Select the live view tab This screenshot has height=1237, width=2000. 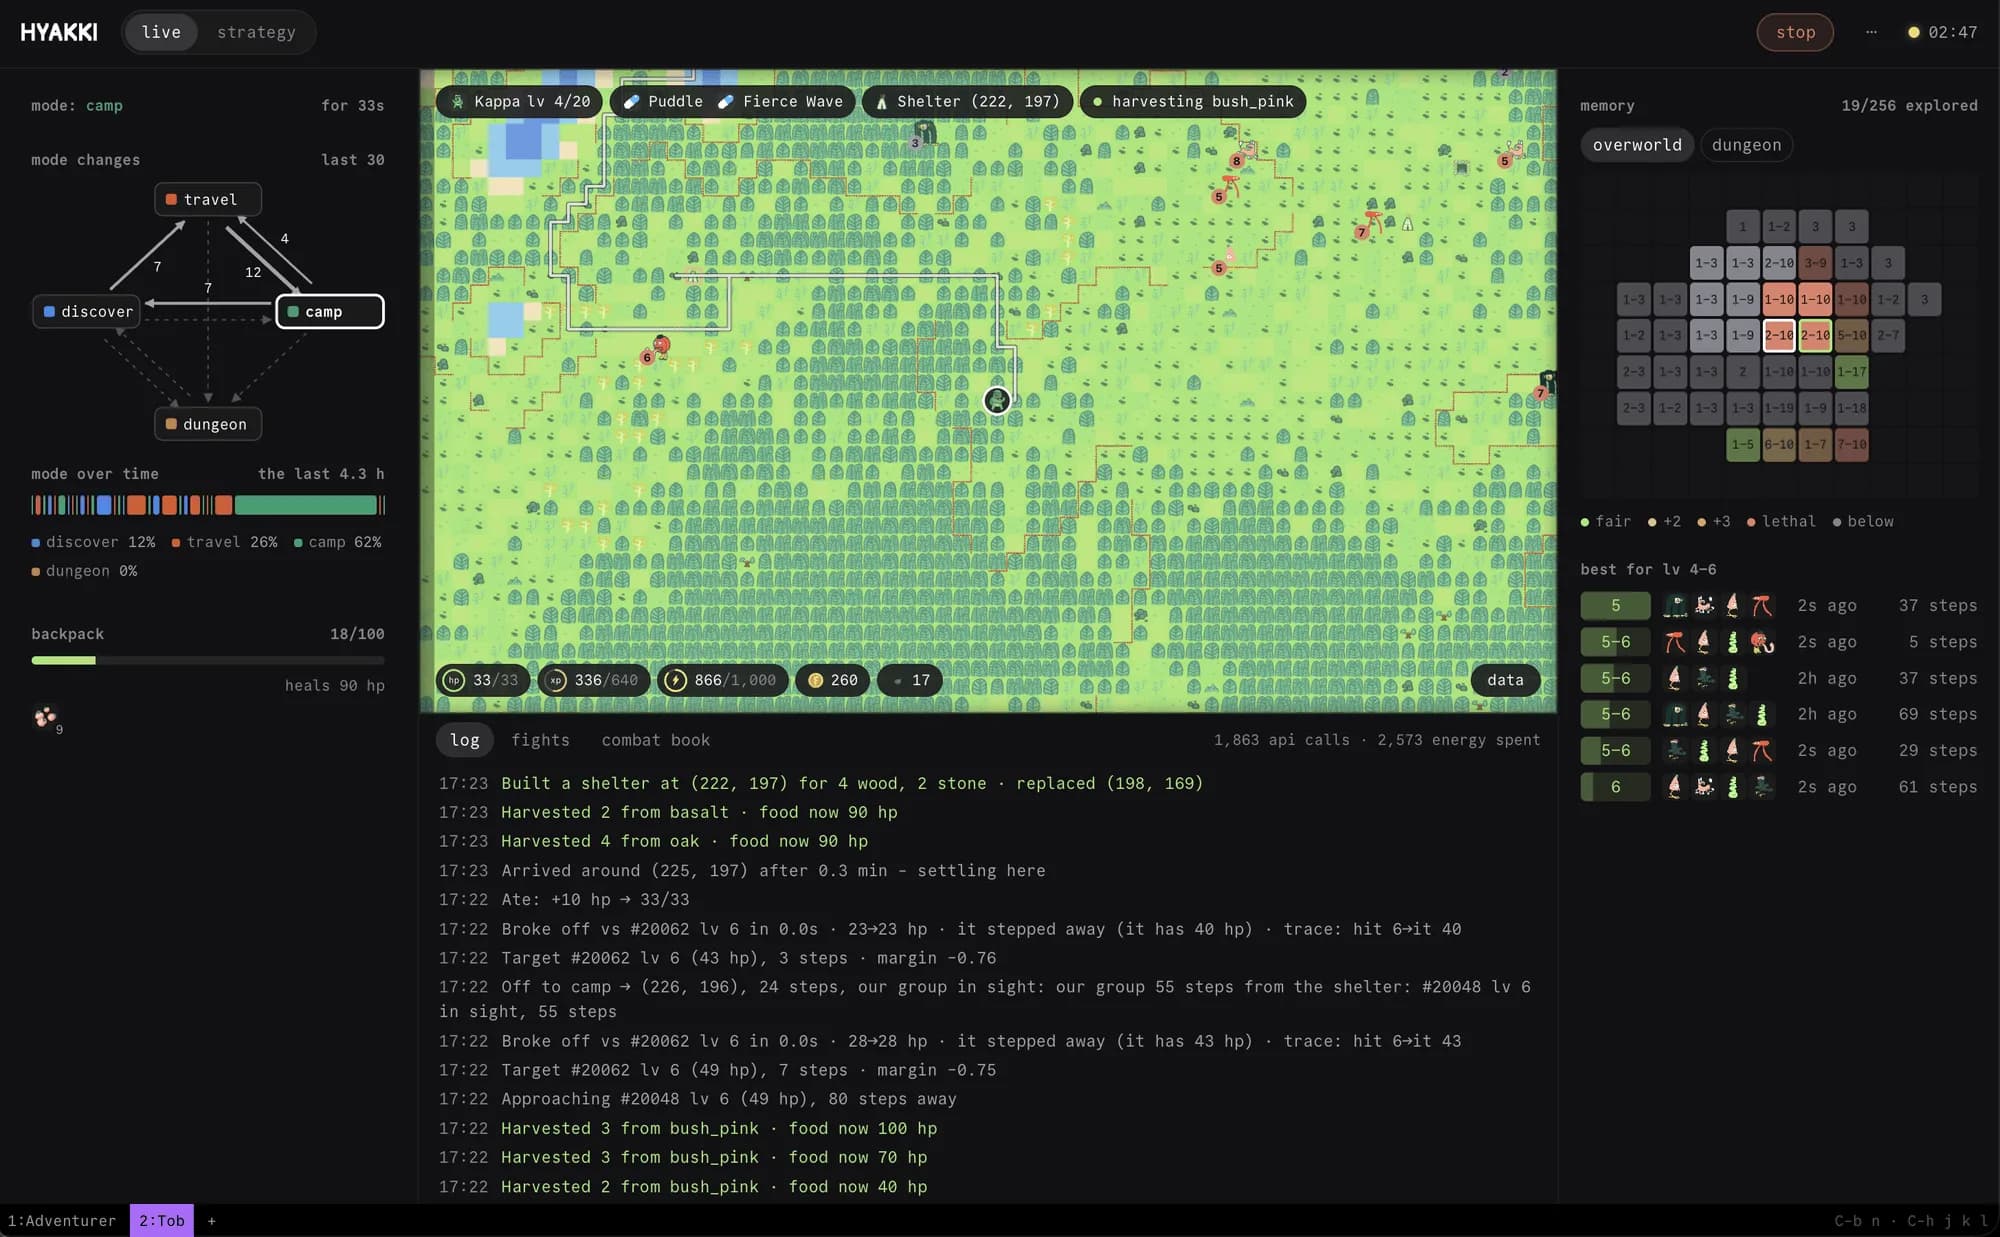pos(161,32)
